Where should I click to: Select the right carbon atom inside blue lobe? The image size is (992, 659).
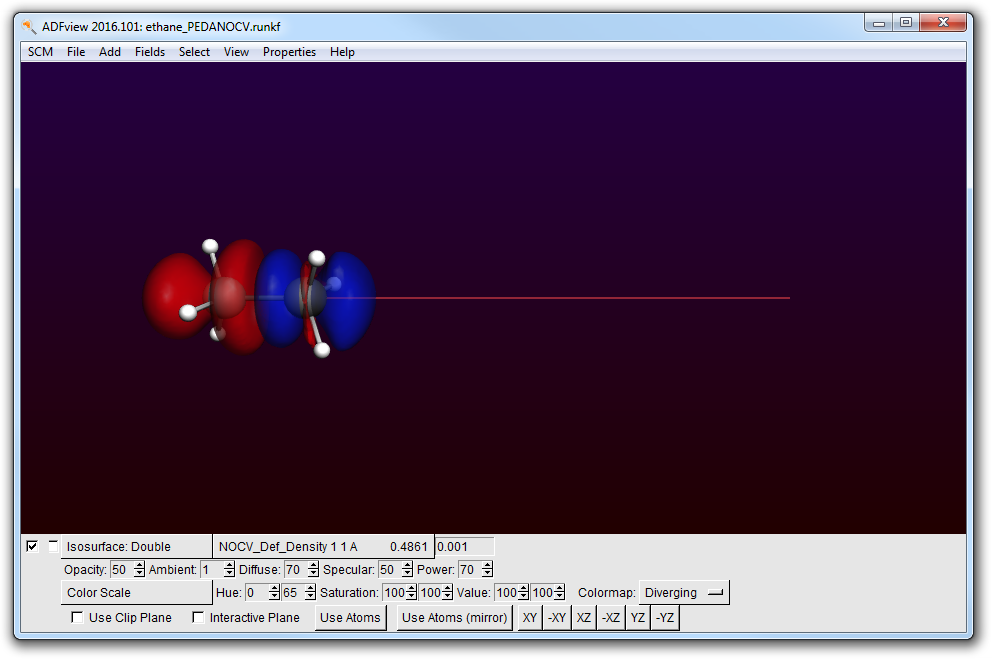tap(304, 298)
